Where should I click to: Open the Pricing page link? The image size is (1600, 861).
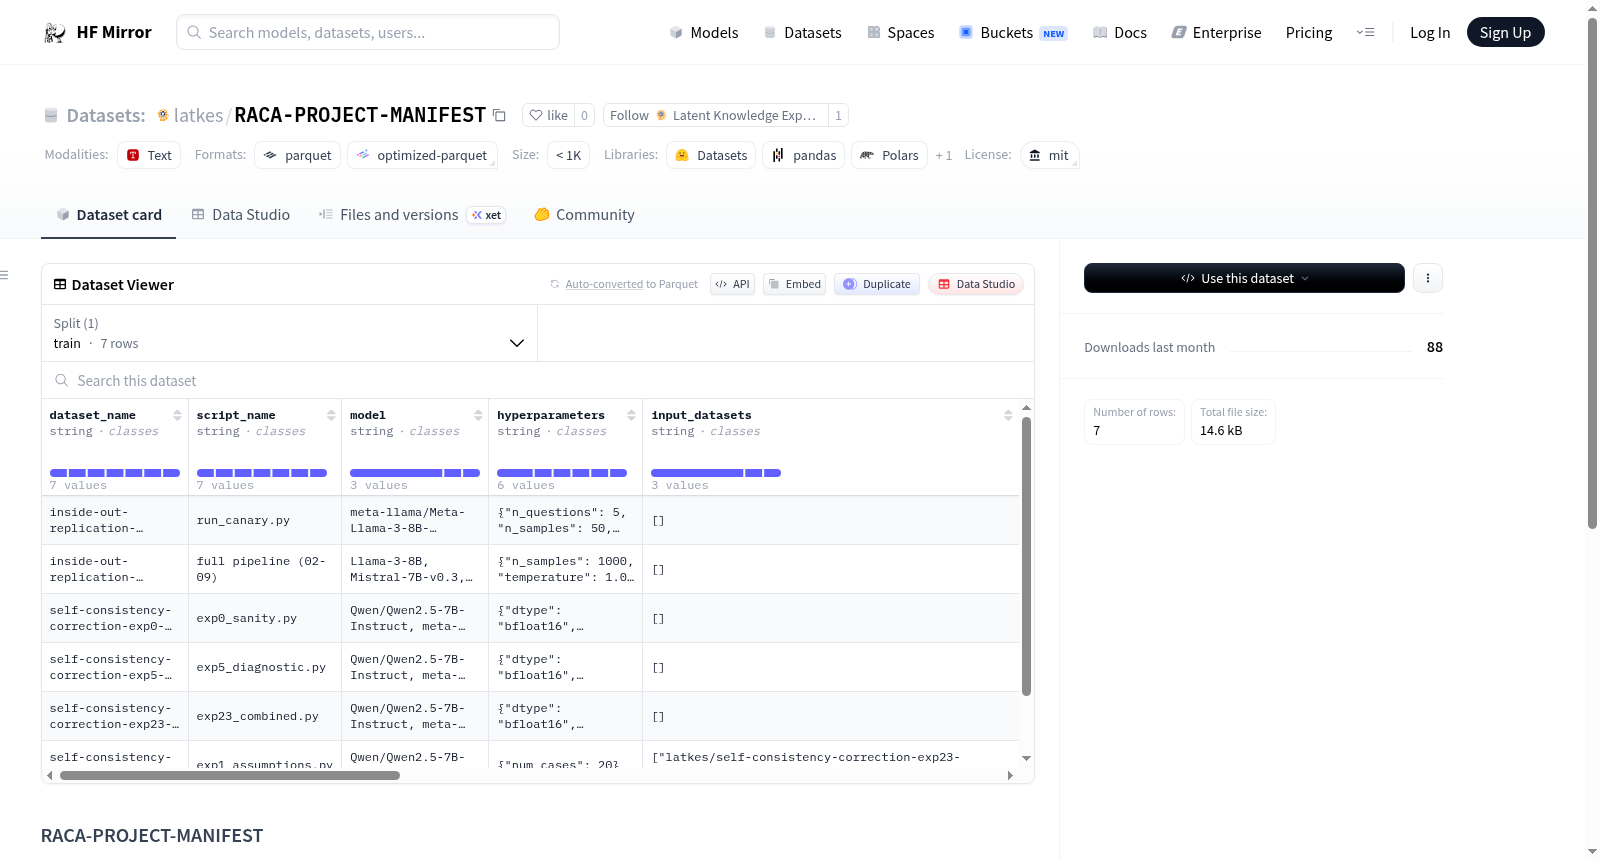(1309, 33)
